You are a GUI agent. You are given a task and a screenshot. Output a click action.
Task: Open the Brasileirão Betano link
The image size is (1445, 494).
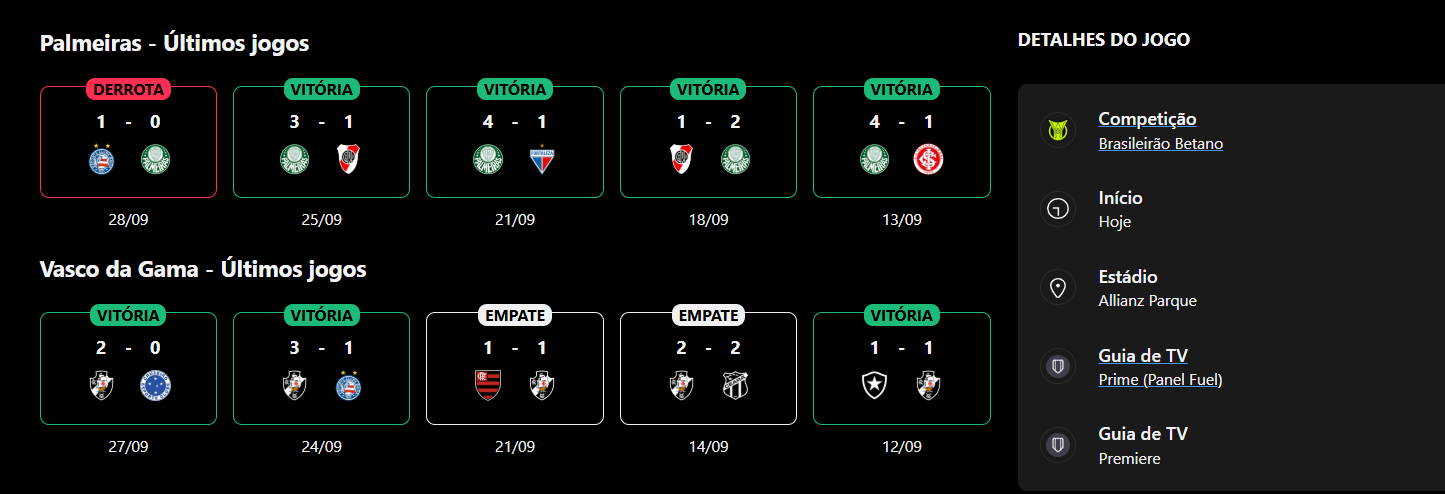pos(1160,144)
